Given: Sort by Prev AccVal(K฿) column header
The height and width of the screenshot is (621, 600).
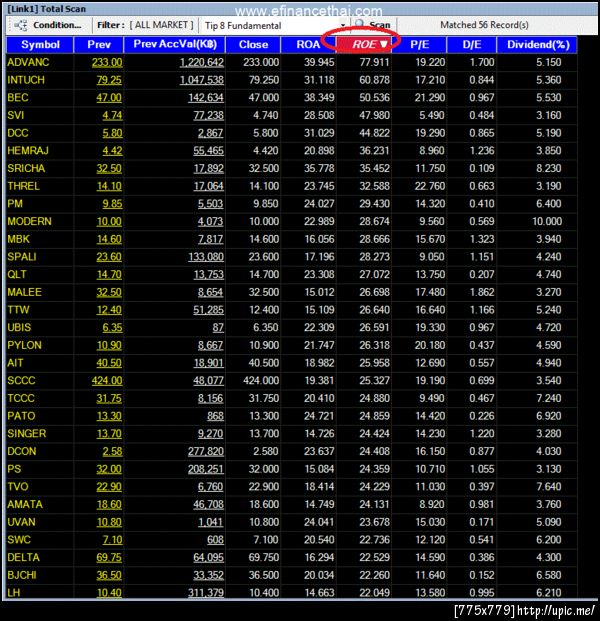Looking at the screenshot, I should [175, 44].
